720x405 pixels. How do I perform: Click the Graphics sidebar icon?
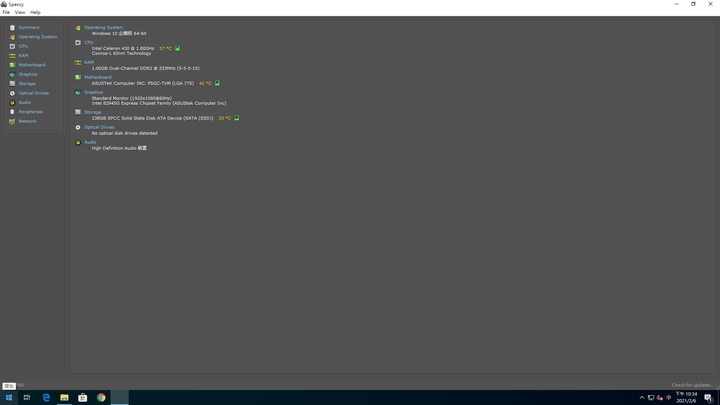coord(12,74)
